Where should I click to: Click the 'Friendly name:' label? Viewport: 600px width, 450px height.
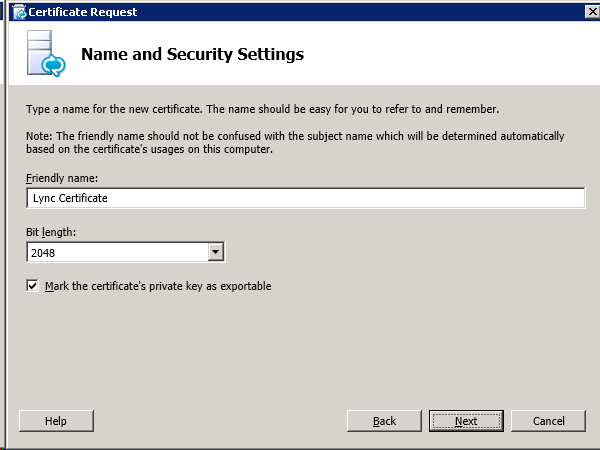[62, 178]
